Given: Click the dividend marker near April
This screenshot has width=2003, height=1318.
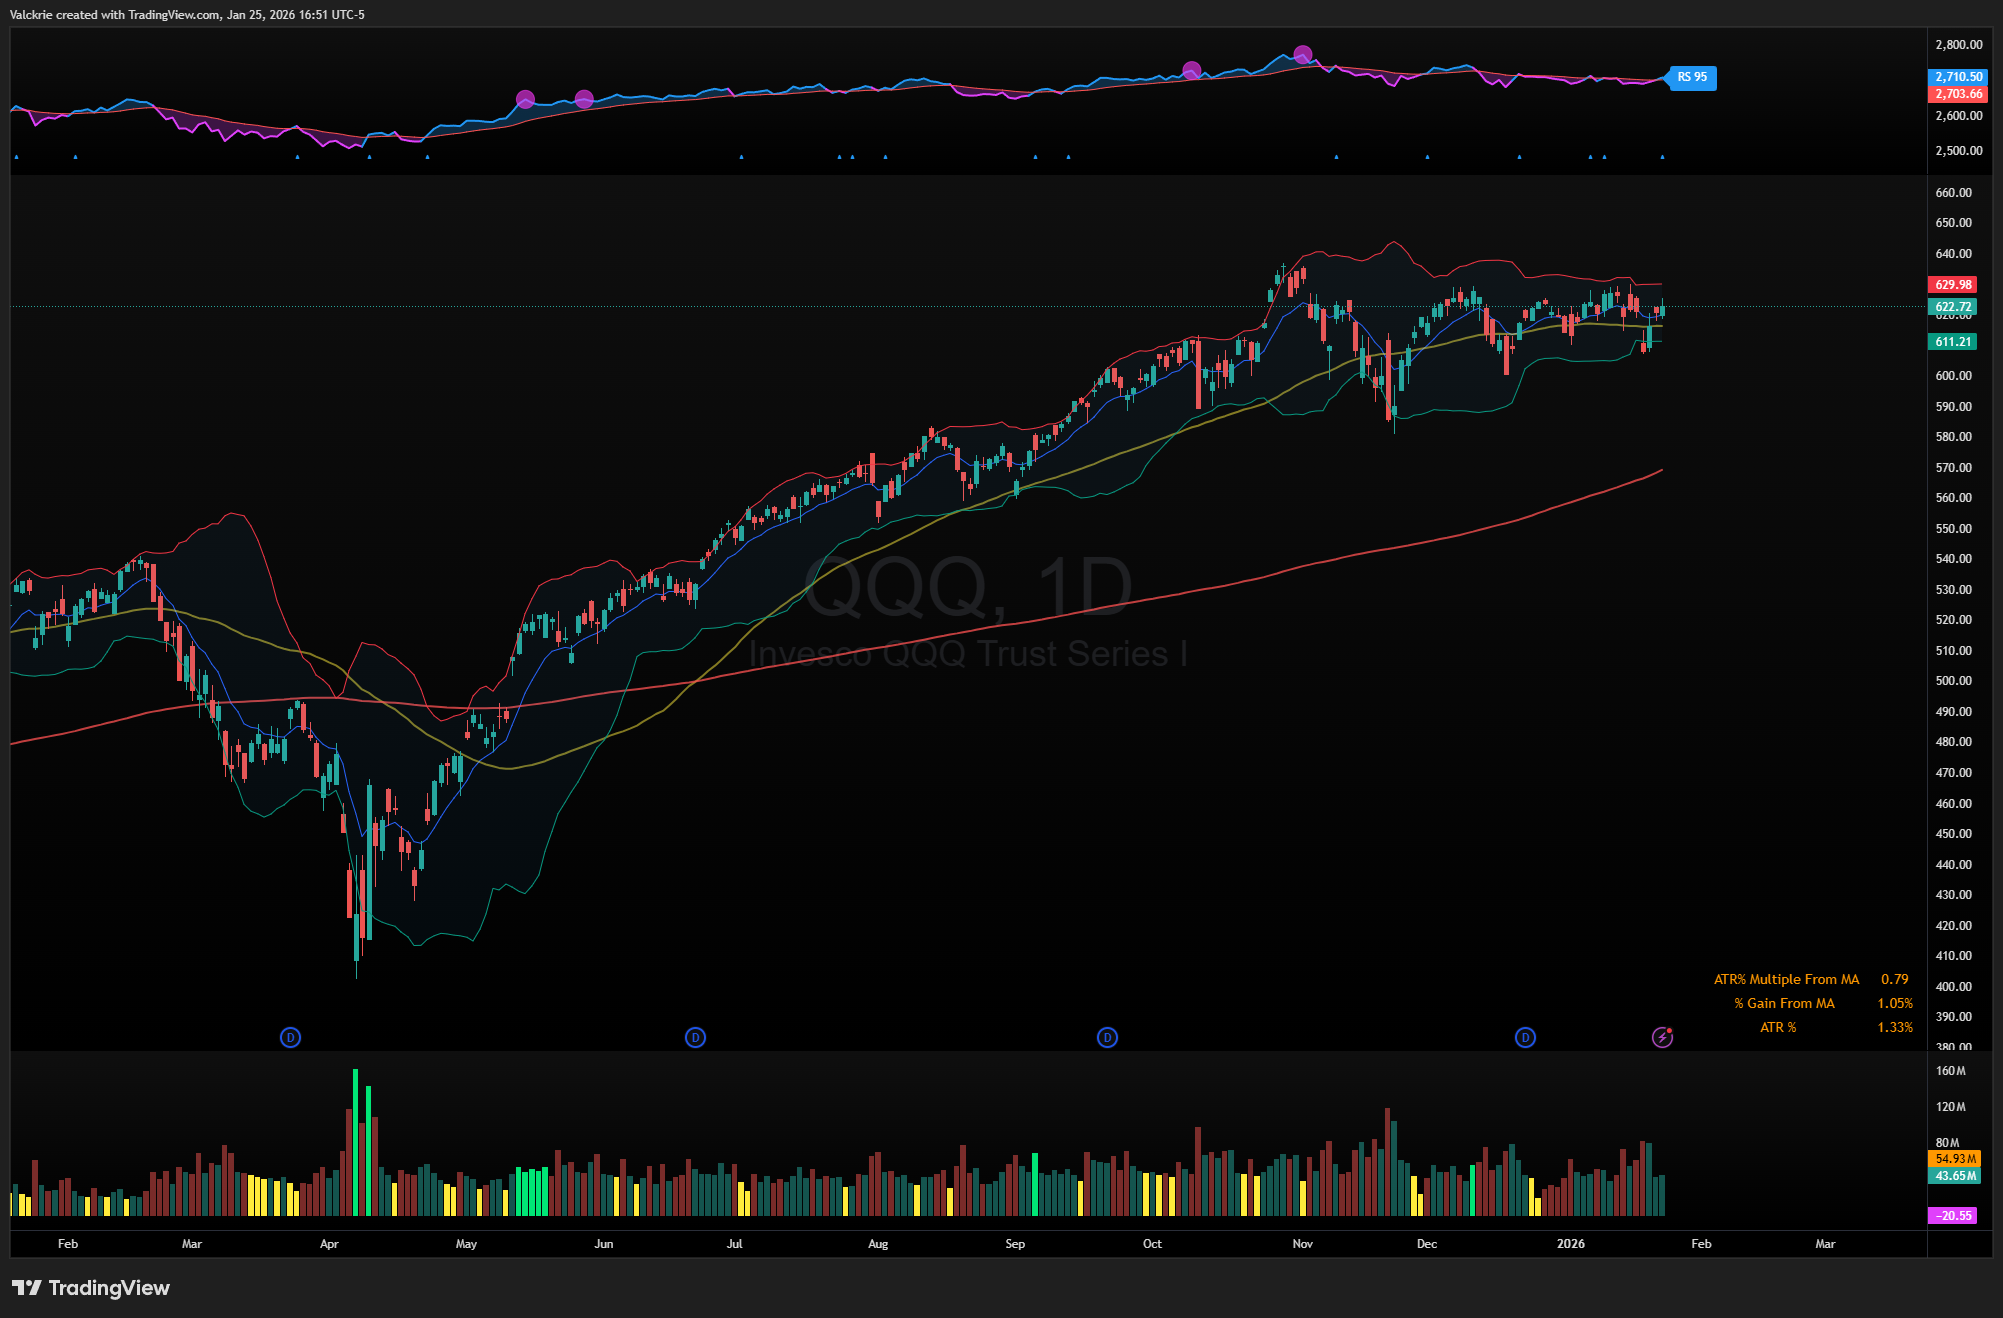Looking at the screenshot, I should pos(290,1037).
